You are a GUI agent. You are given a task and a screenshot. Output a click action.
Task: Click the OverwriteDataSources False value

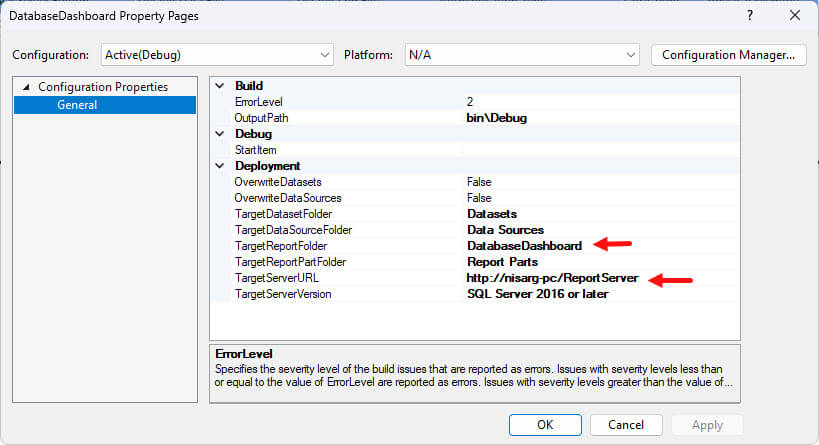pyautogui.click(x=479, y=198)
